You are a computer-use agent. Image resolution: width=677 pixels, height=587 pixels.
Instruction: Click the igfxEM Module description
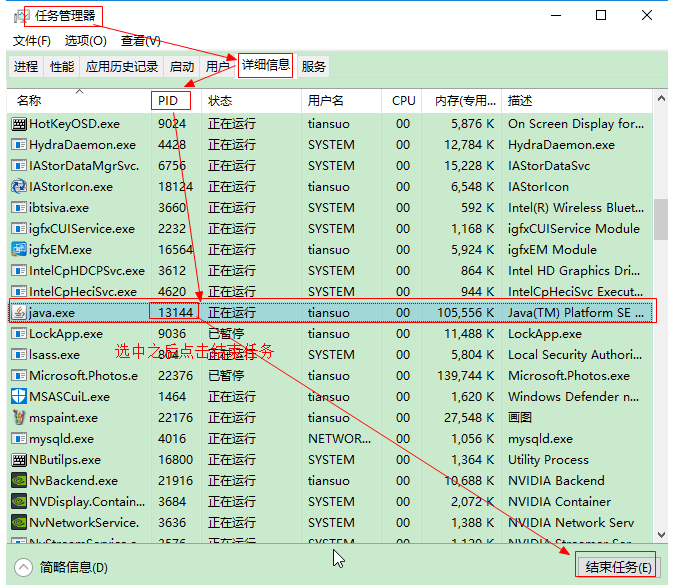coord(552,250)
